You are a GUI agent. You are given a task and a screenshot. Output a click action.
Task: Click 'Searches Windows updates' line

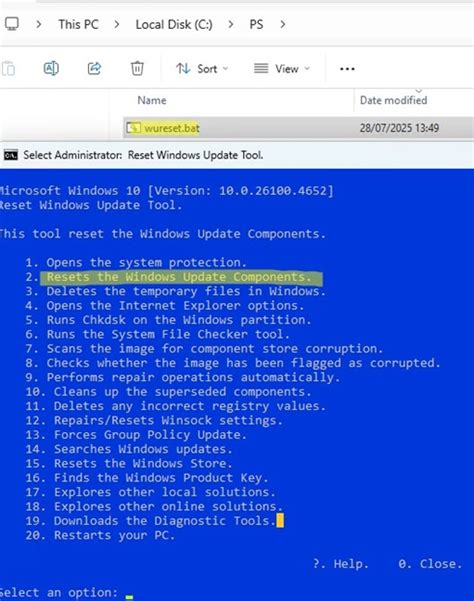click(129, 449)
